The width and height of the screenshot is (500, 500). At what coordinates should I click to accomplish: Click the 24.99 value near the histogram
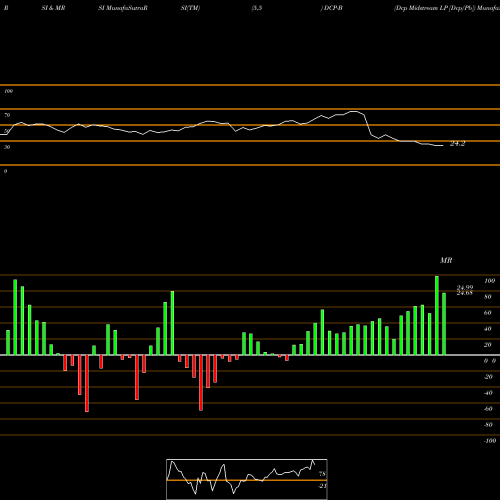pos(465,287)
